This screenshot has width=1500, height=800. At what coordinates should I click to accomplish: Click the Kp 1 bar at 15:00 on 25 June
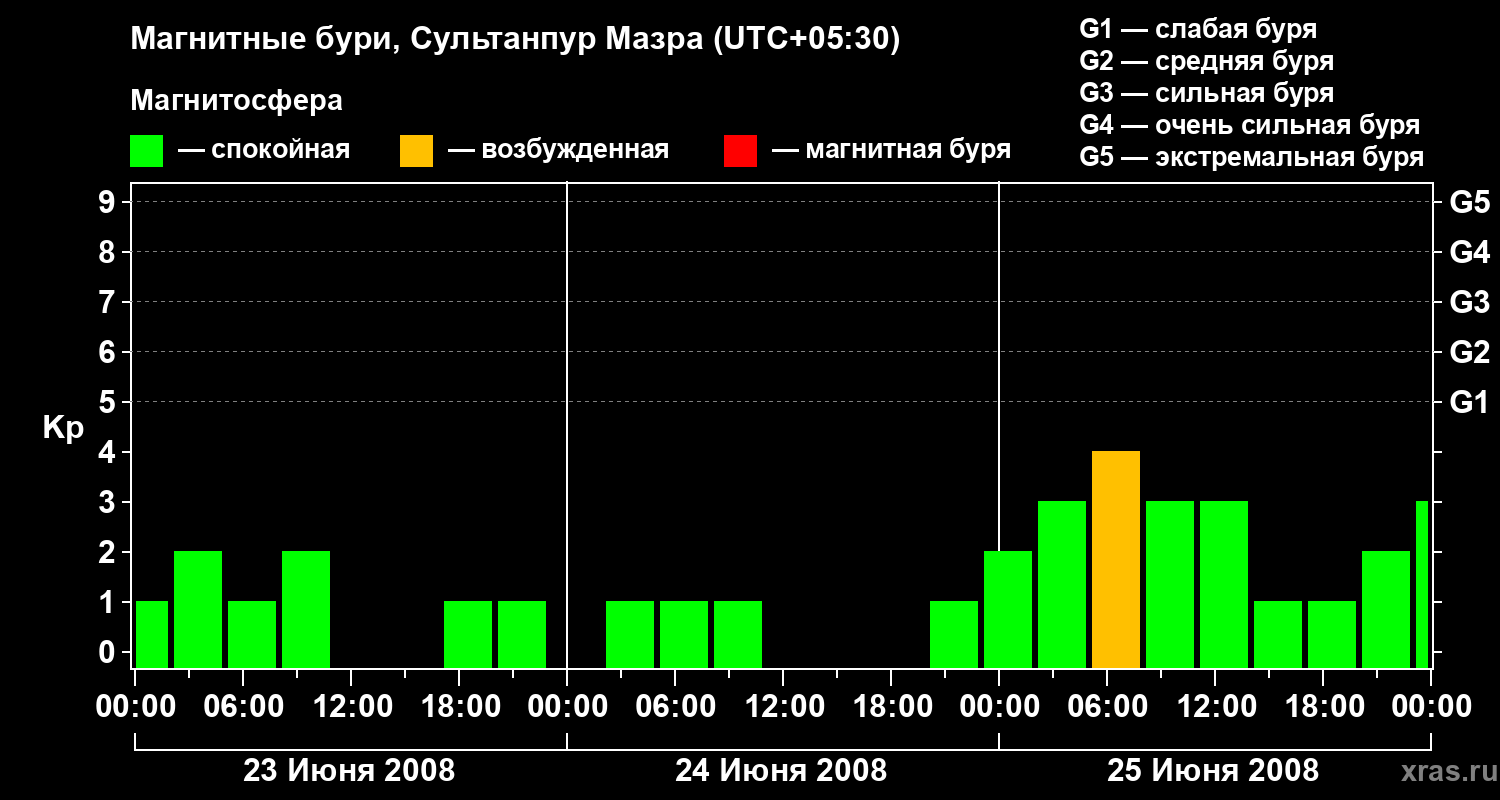(1278, 635)
